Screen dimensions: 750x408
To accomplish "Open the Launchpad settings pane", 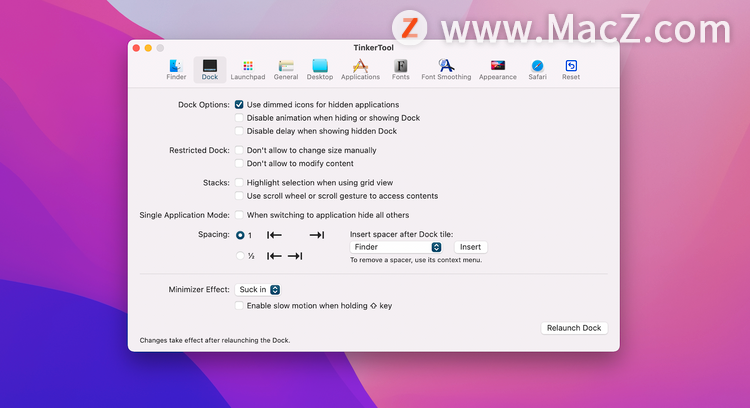I will 248,69.
